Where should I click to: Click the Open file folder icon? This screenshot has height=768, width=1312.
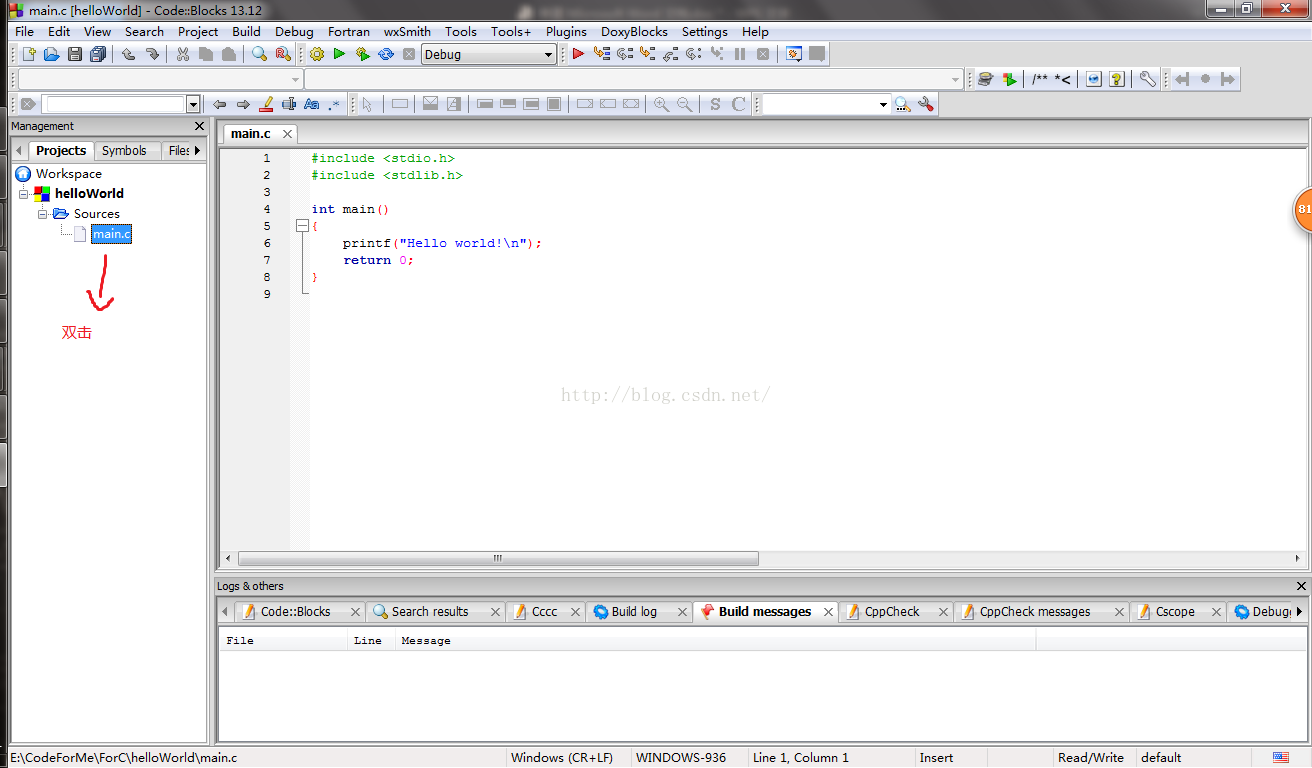pos(51,54)
